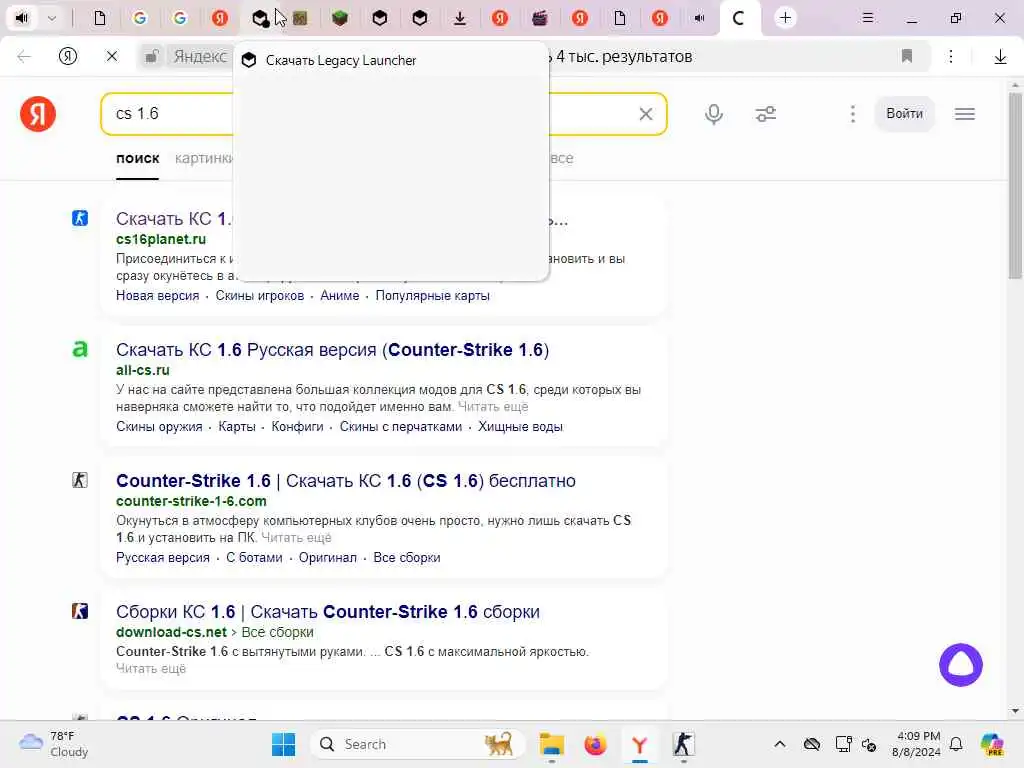Go back with the back arrow

24,56
